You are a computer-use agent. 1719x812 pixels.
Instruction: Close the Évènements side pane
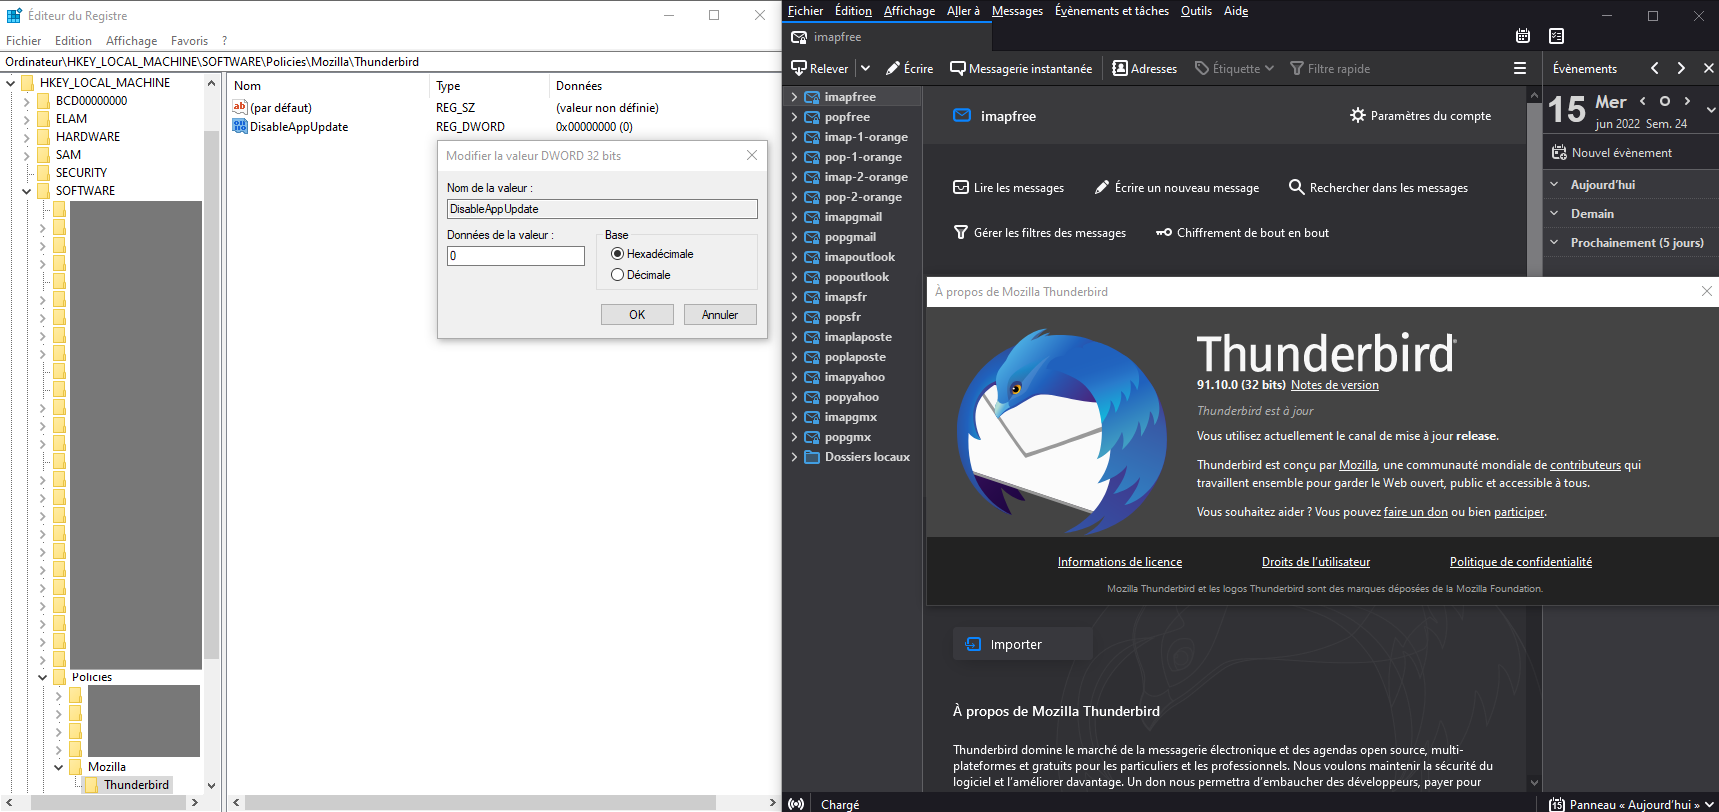1708,68
